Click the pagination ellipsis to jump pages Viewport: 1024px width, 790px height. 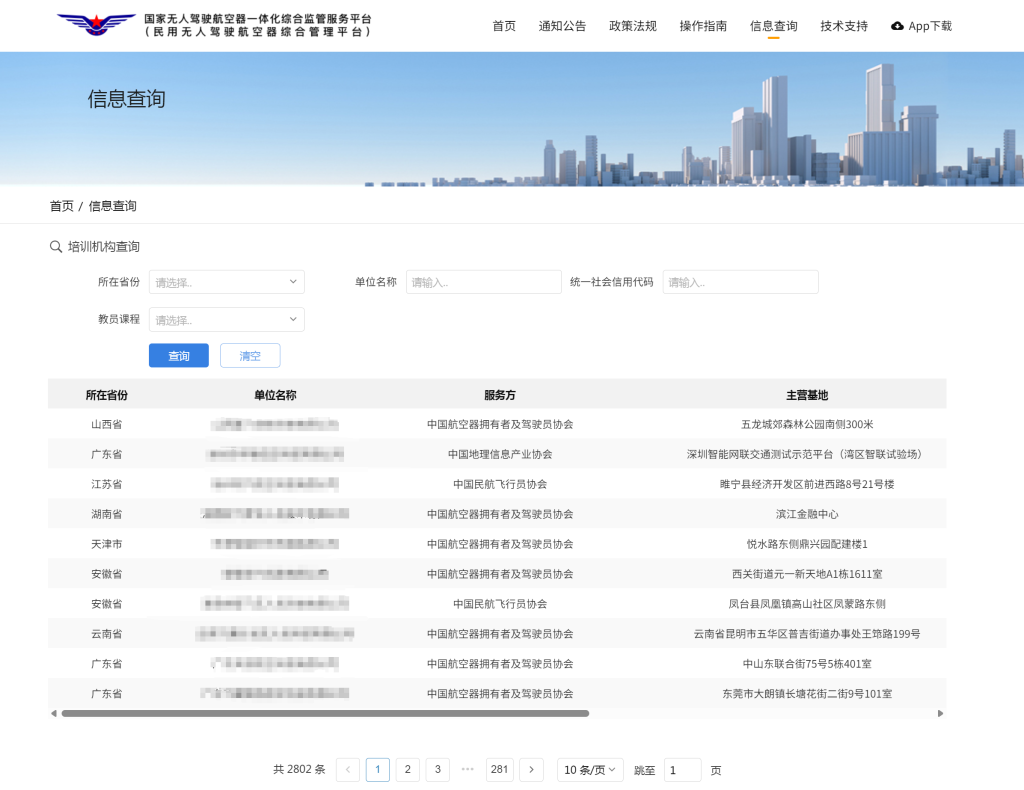click(467, 770)
